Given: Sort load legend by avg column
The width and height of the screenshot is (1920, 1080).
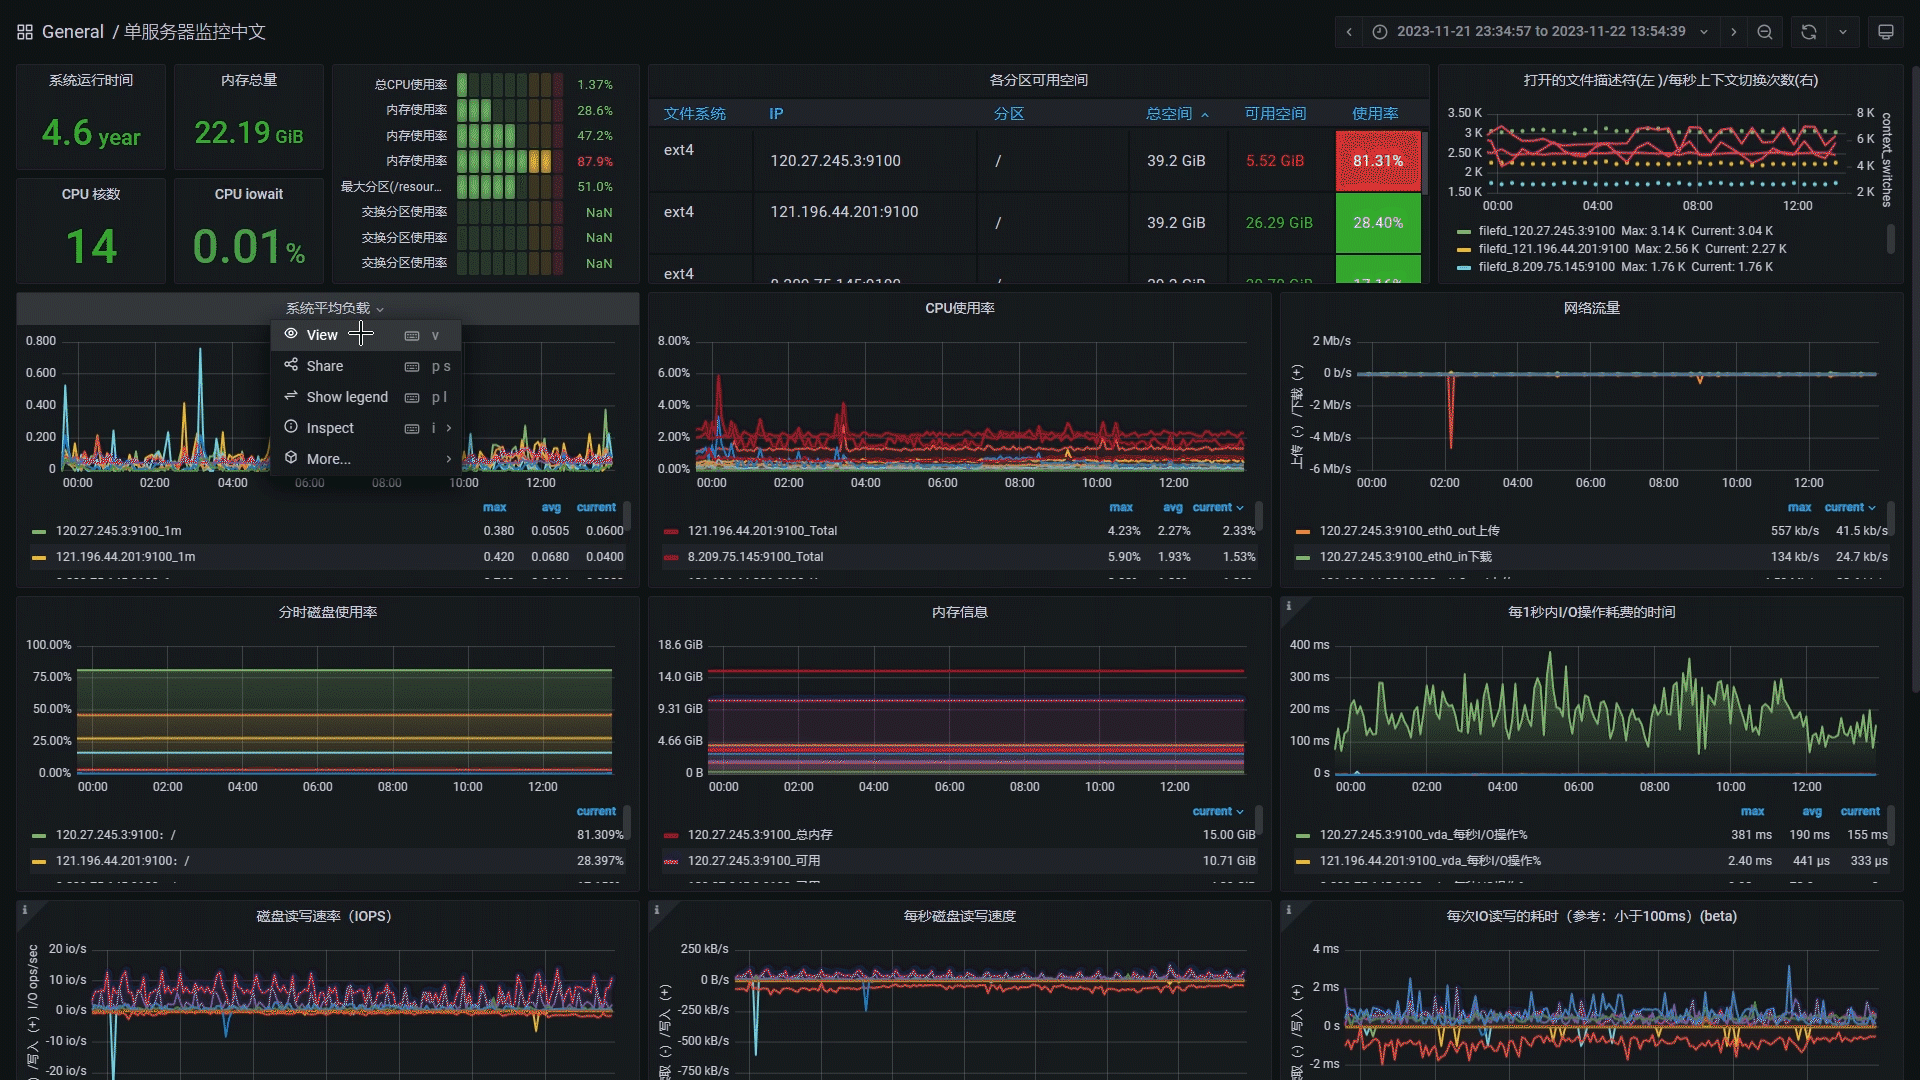Looking at the screenshot, I should click(551, 508).
